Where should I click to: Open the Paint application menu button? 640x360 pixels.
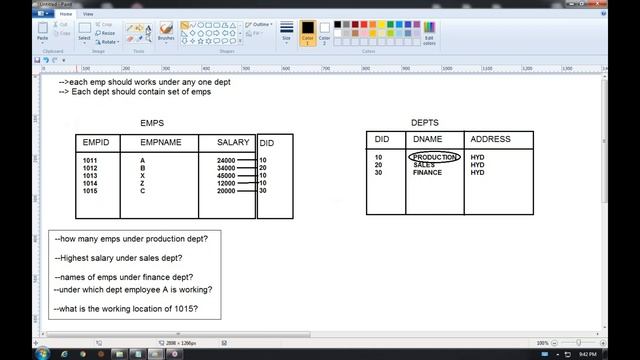pos(42,13)
